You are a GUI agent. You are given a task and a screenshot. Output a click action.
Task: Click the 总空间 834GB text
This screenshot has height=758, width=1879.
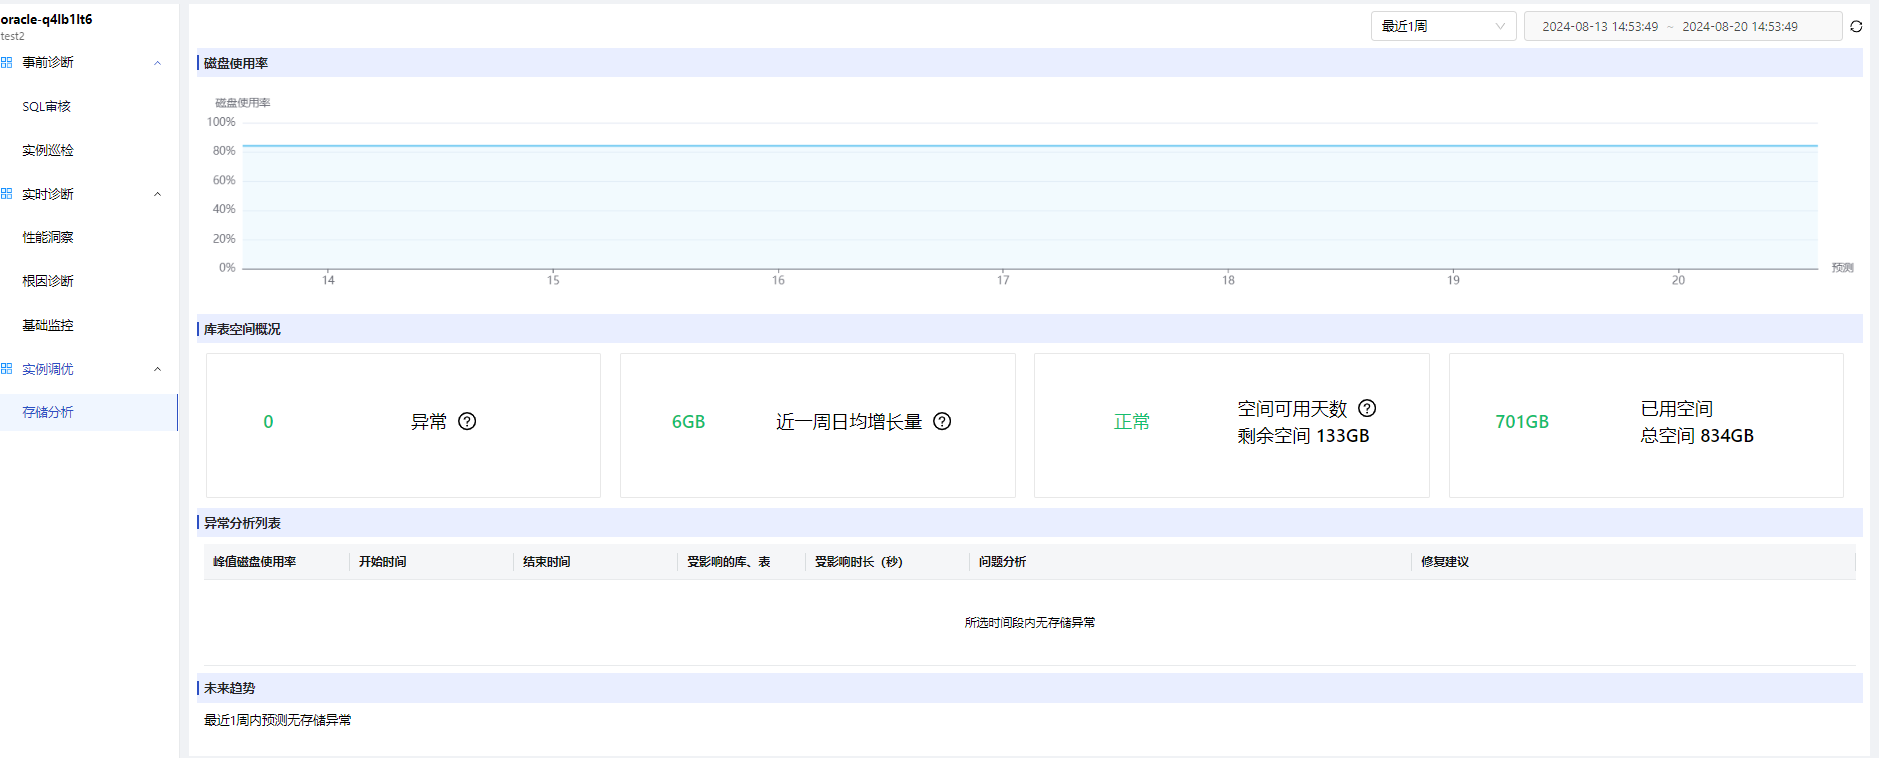(1697, 436)
